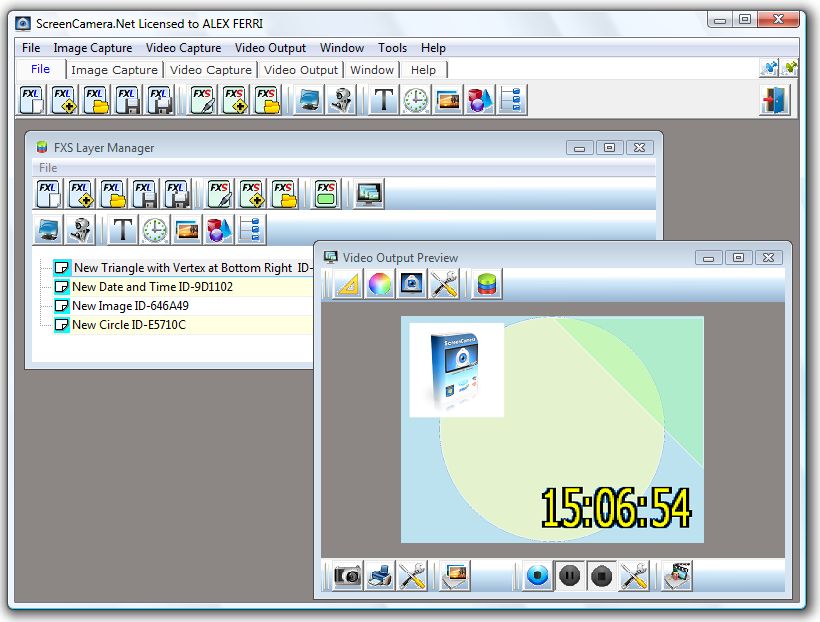Click the product box image in the preview
The image size is (820, 622).
[x=457, y=369]
